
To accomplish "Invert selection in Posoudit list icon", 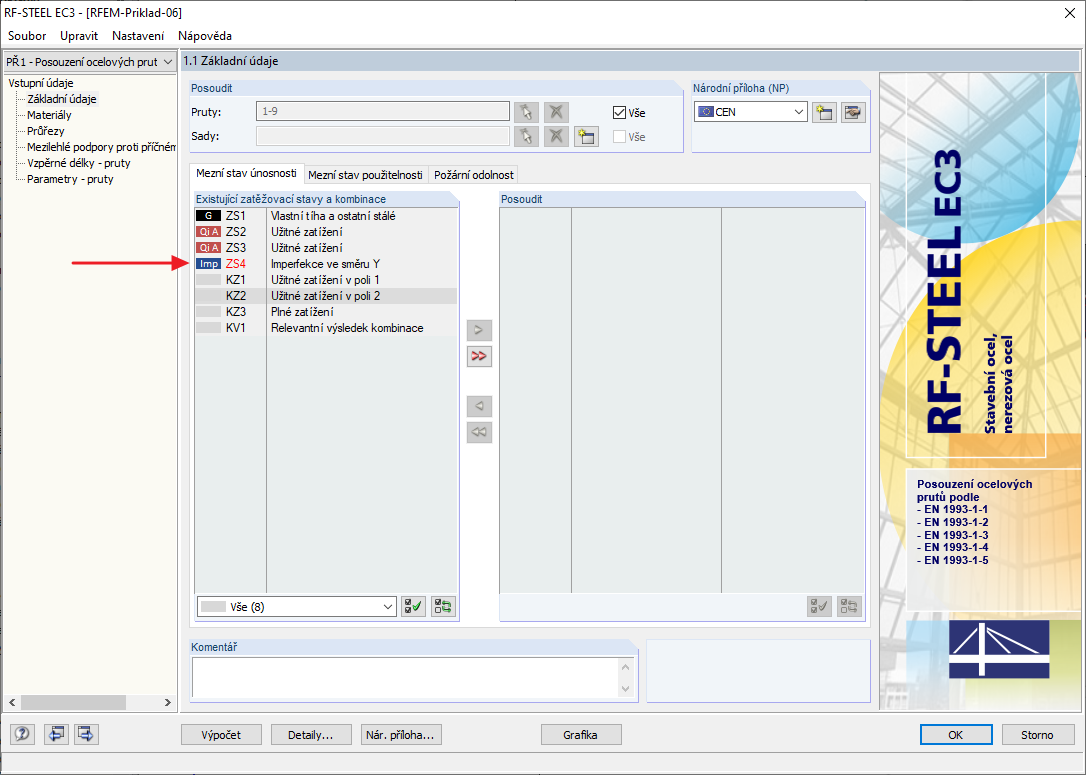I will 849,607.
